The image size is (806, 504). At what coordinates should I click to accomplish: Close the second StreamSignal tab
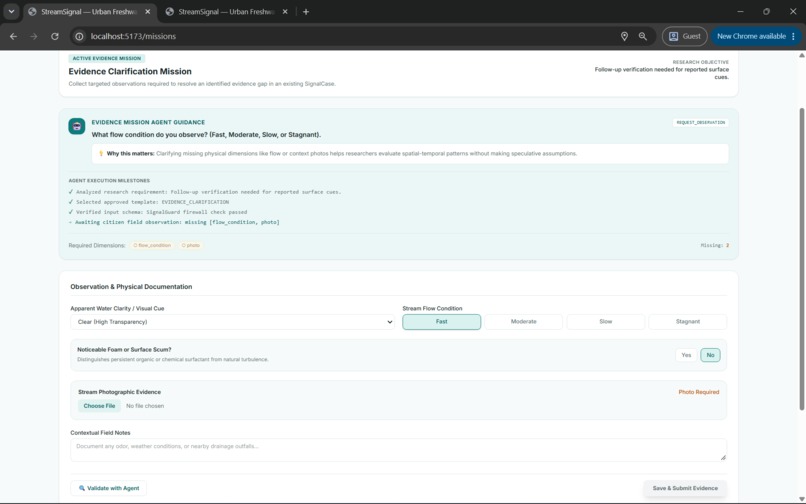tap(285, 12)
